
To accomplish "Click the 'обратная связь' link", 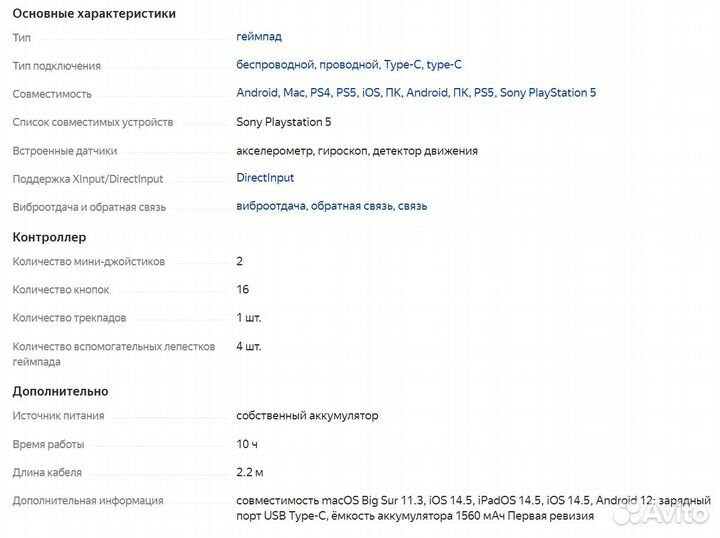I will click(350, 206).
